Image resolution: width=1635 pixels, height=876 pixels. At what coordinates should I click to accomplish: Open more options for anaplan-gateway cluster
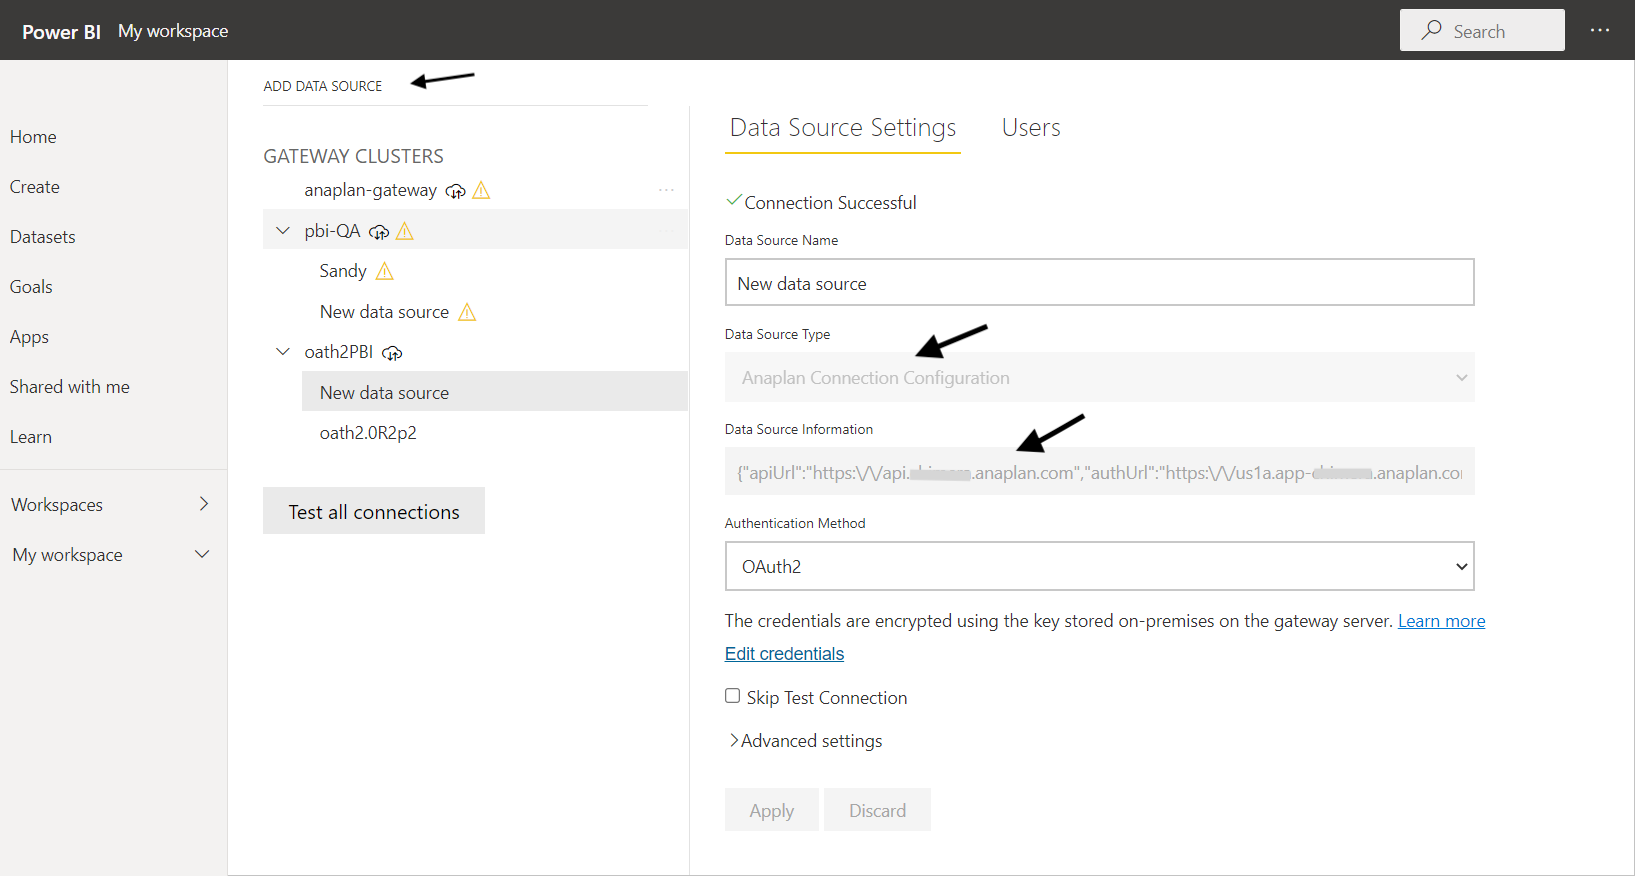(666, 190)
